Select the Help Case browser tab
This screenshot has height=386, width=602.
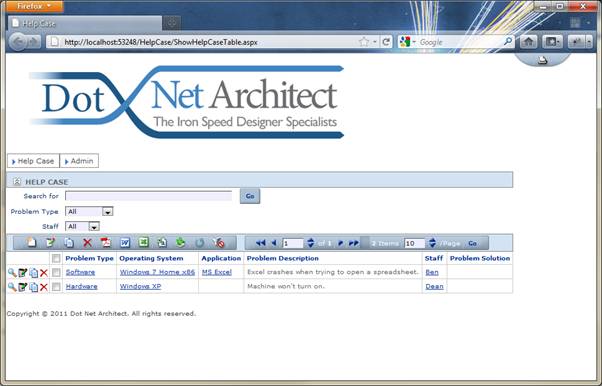point(84,23)
